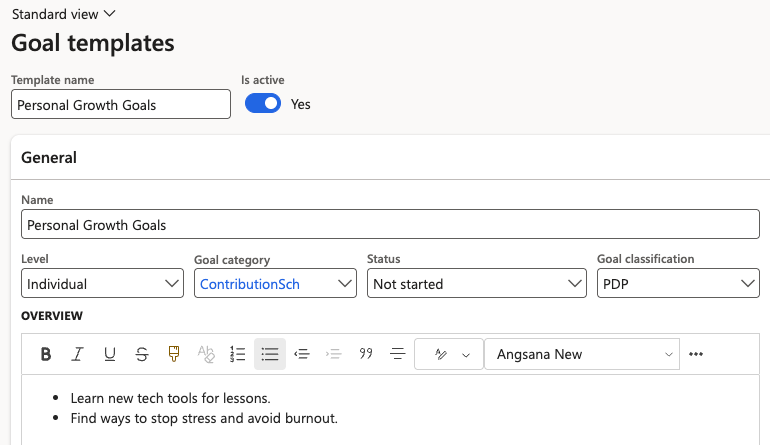Select the format painter brush icon
The height and width of the screenshot is (445, 770).
[x=174, y=354]
